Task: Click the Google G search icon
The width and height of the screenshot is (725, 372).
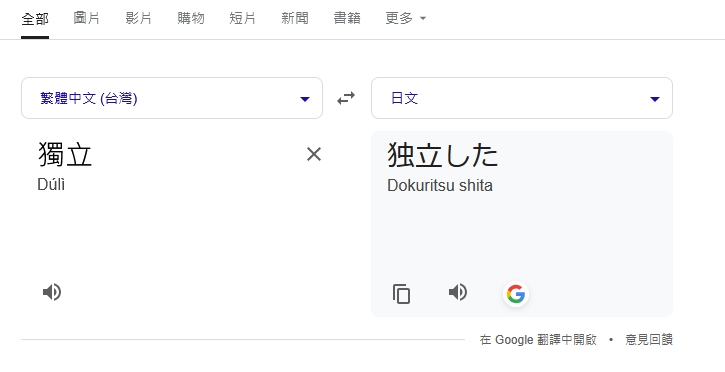Action: 516,294
